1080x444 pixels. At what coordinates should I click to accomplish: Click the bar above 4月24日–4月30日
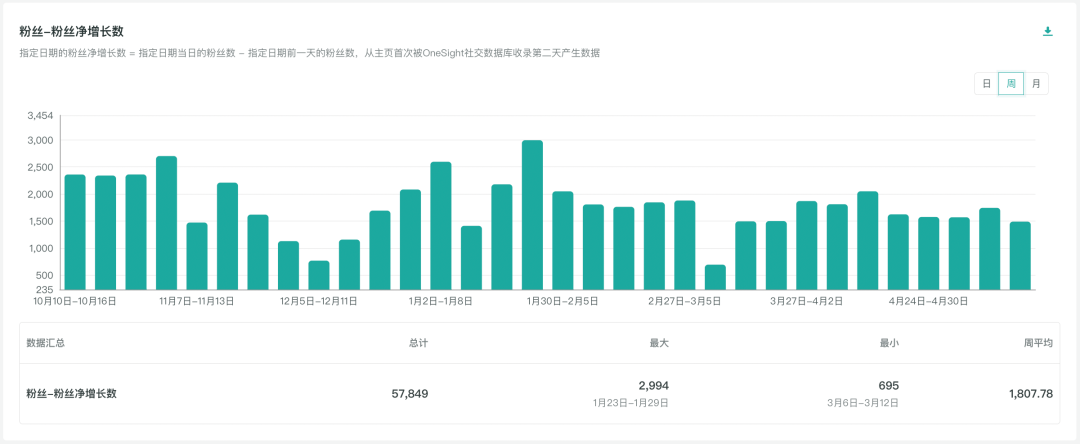tap(929, 253)
